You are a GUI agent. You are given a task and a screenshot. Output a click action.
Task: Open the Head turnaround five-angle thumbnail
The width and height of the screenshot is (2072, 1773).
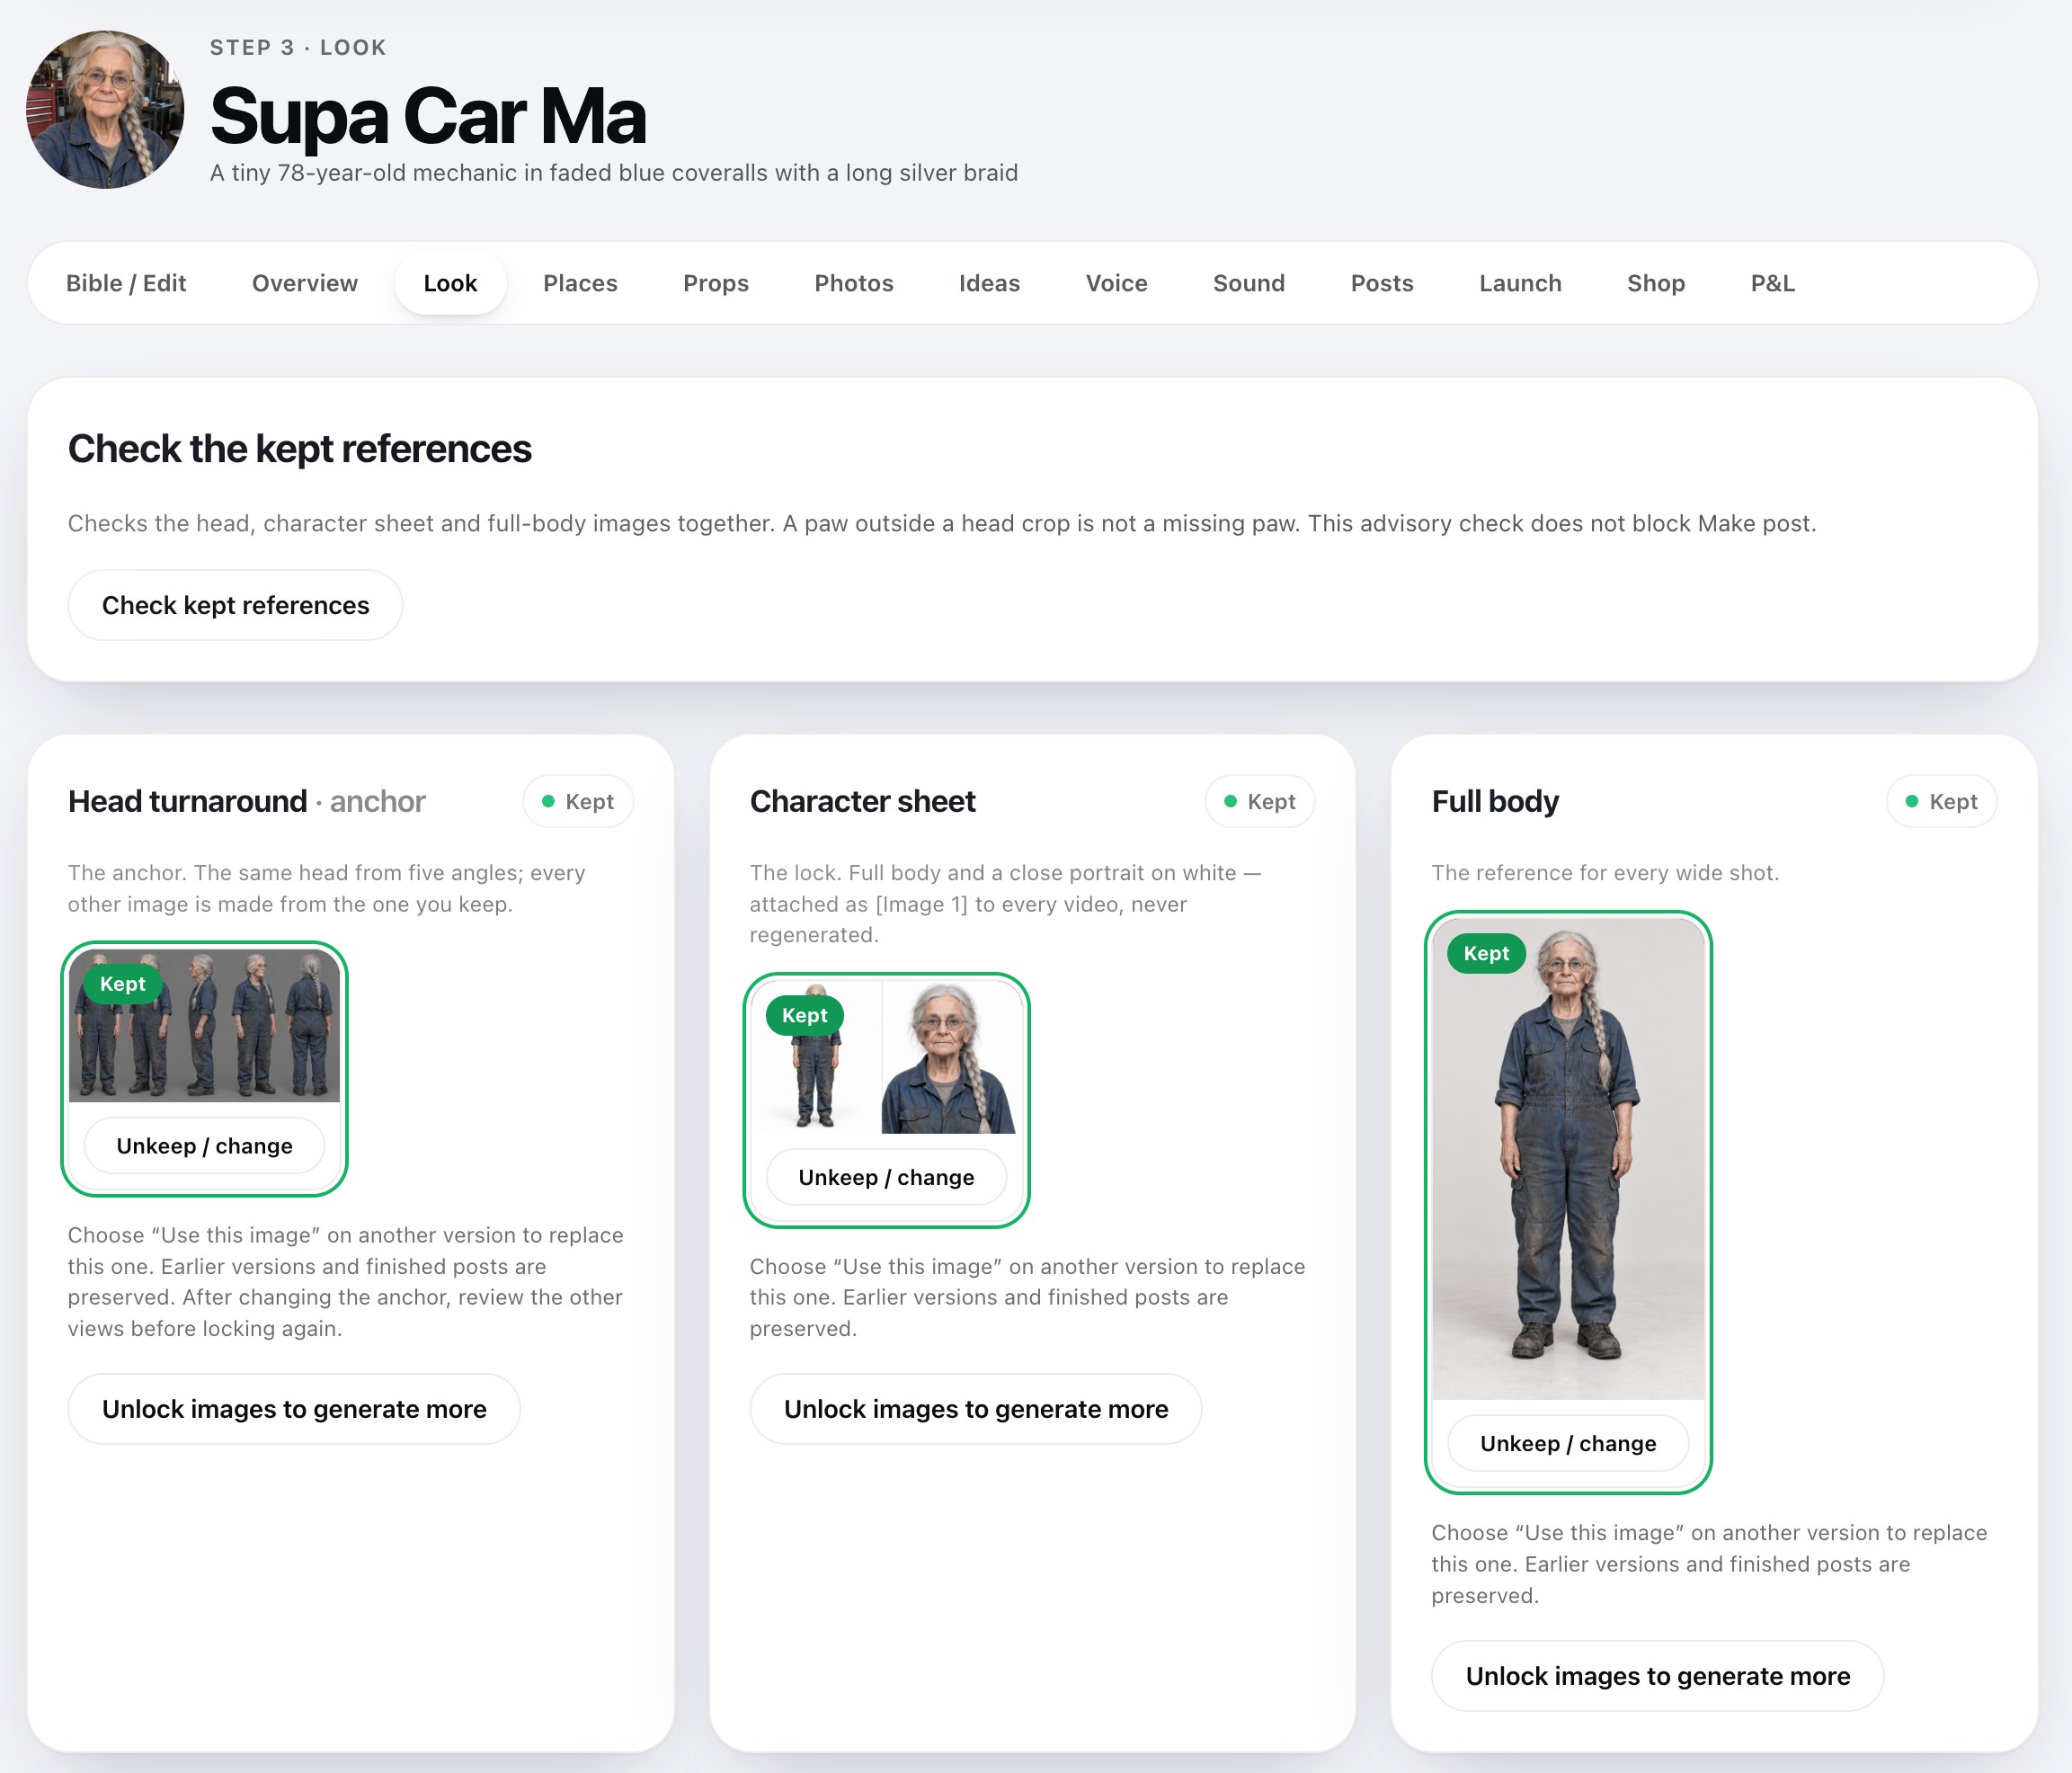[x=204, y=1026]
